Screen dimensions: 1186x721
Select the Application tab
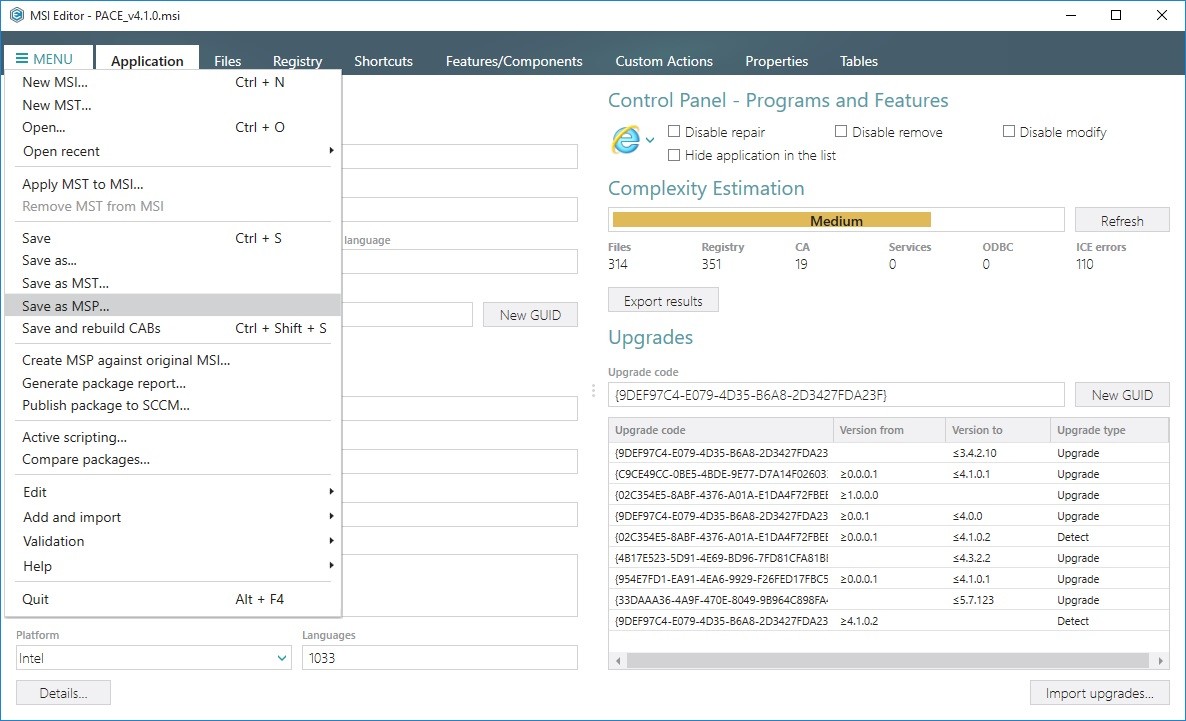(x=147, y=61)
